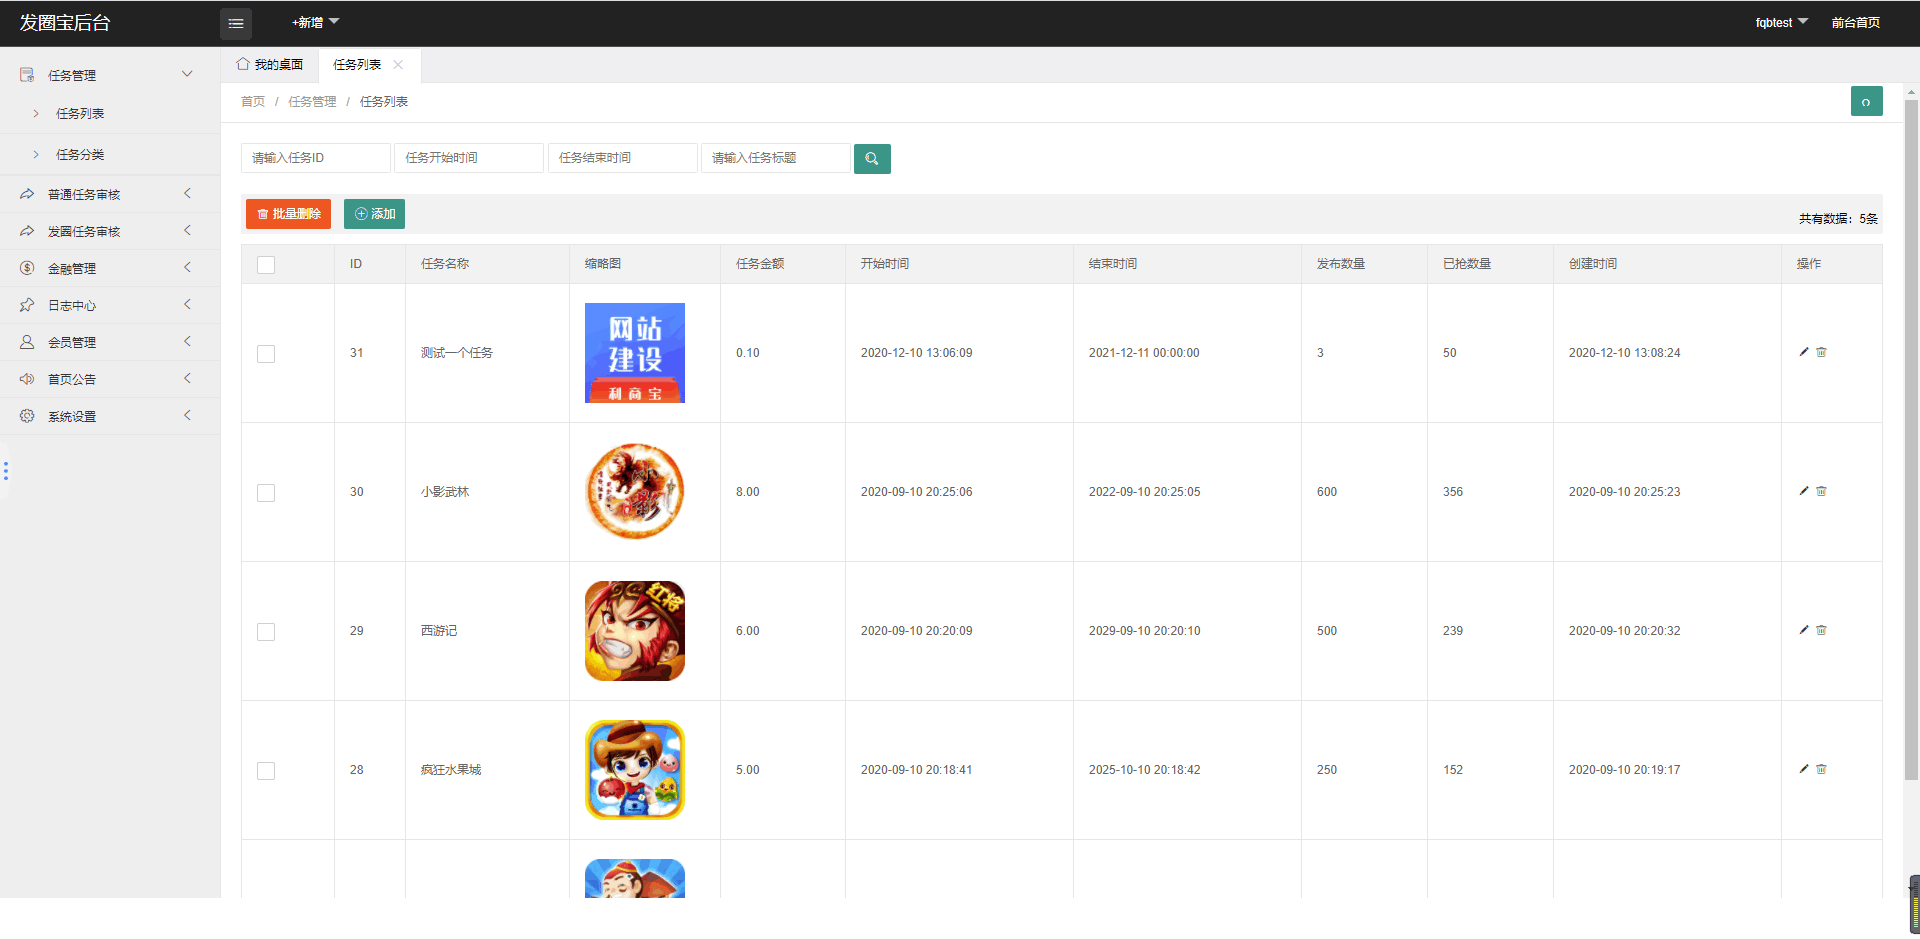Click delete trash icon for task 31

point(1822,352)
